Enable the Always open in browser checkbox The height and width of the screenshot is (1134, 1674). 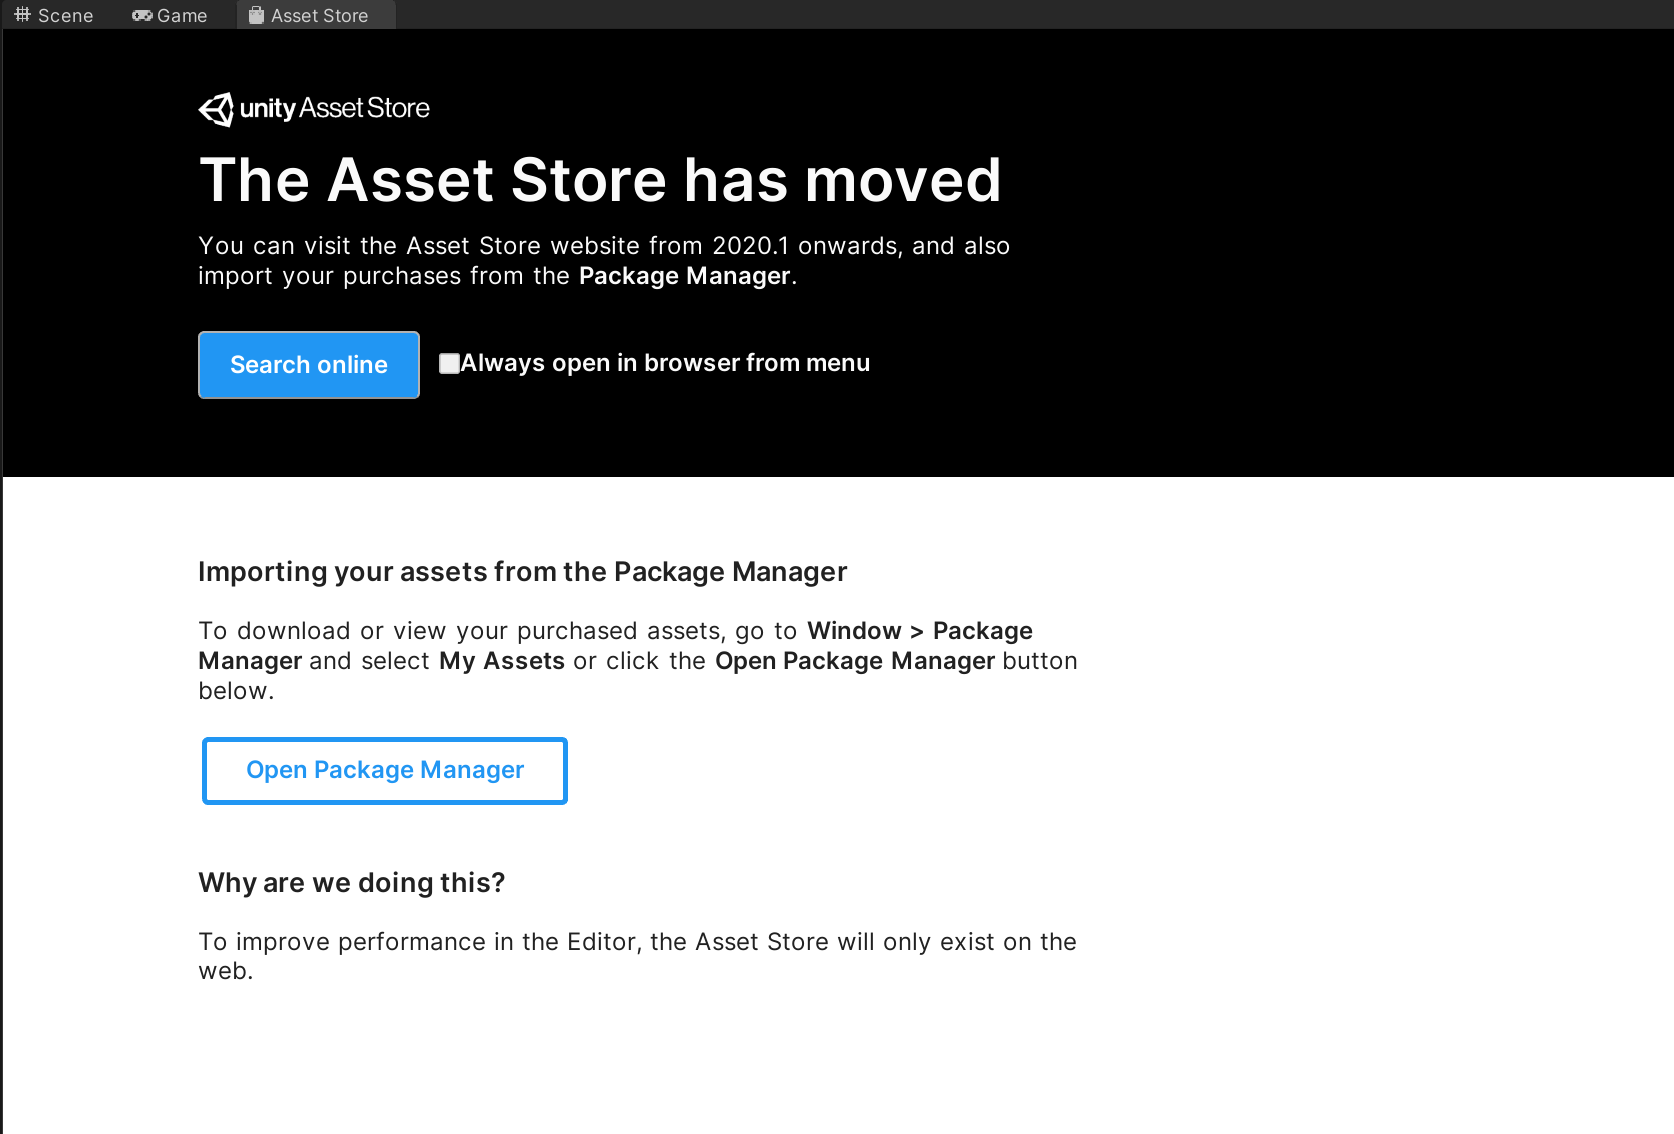coord(449,363)
